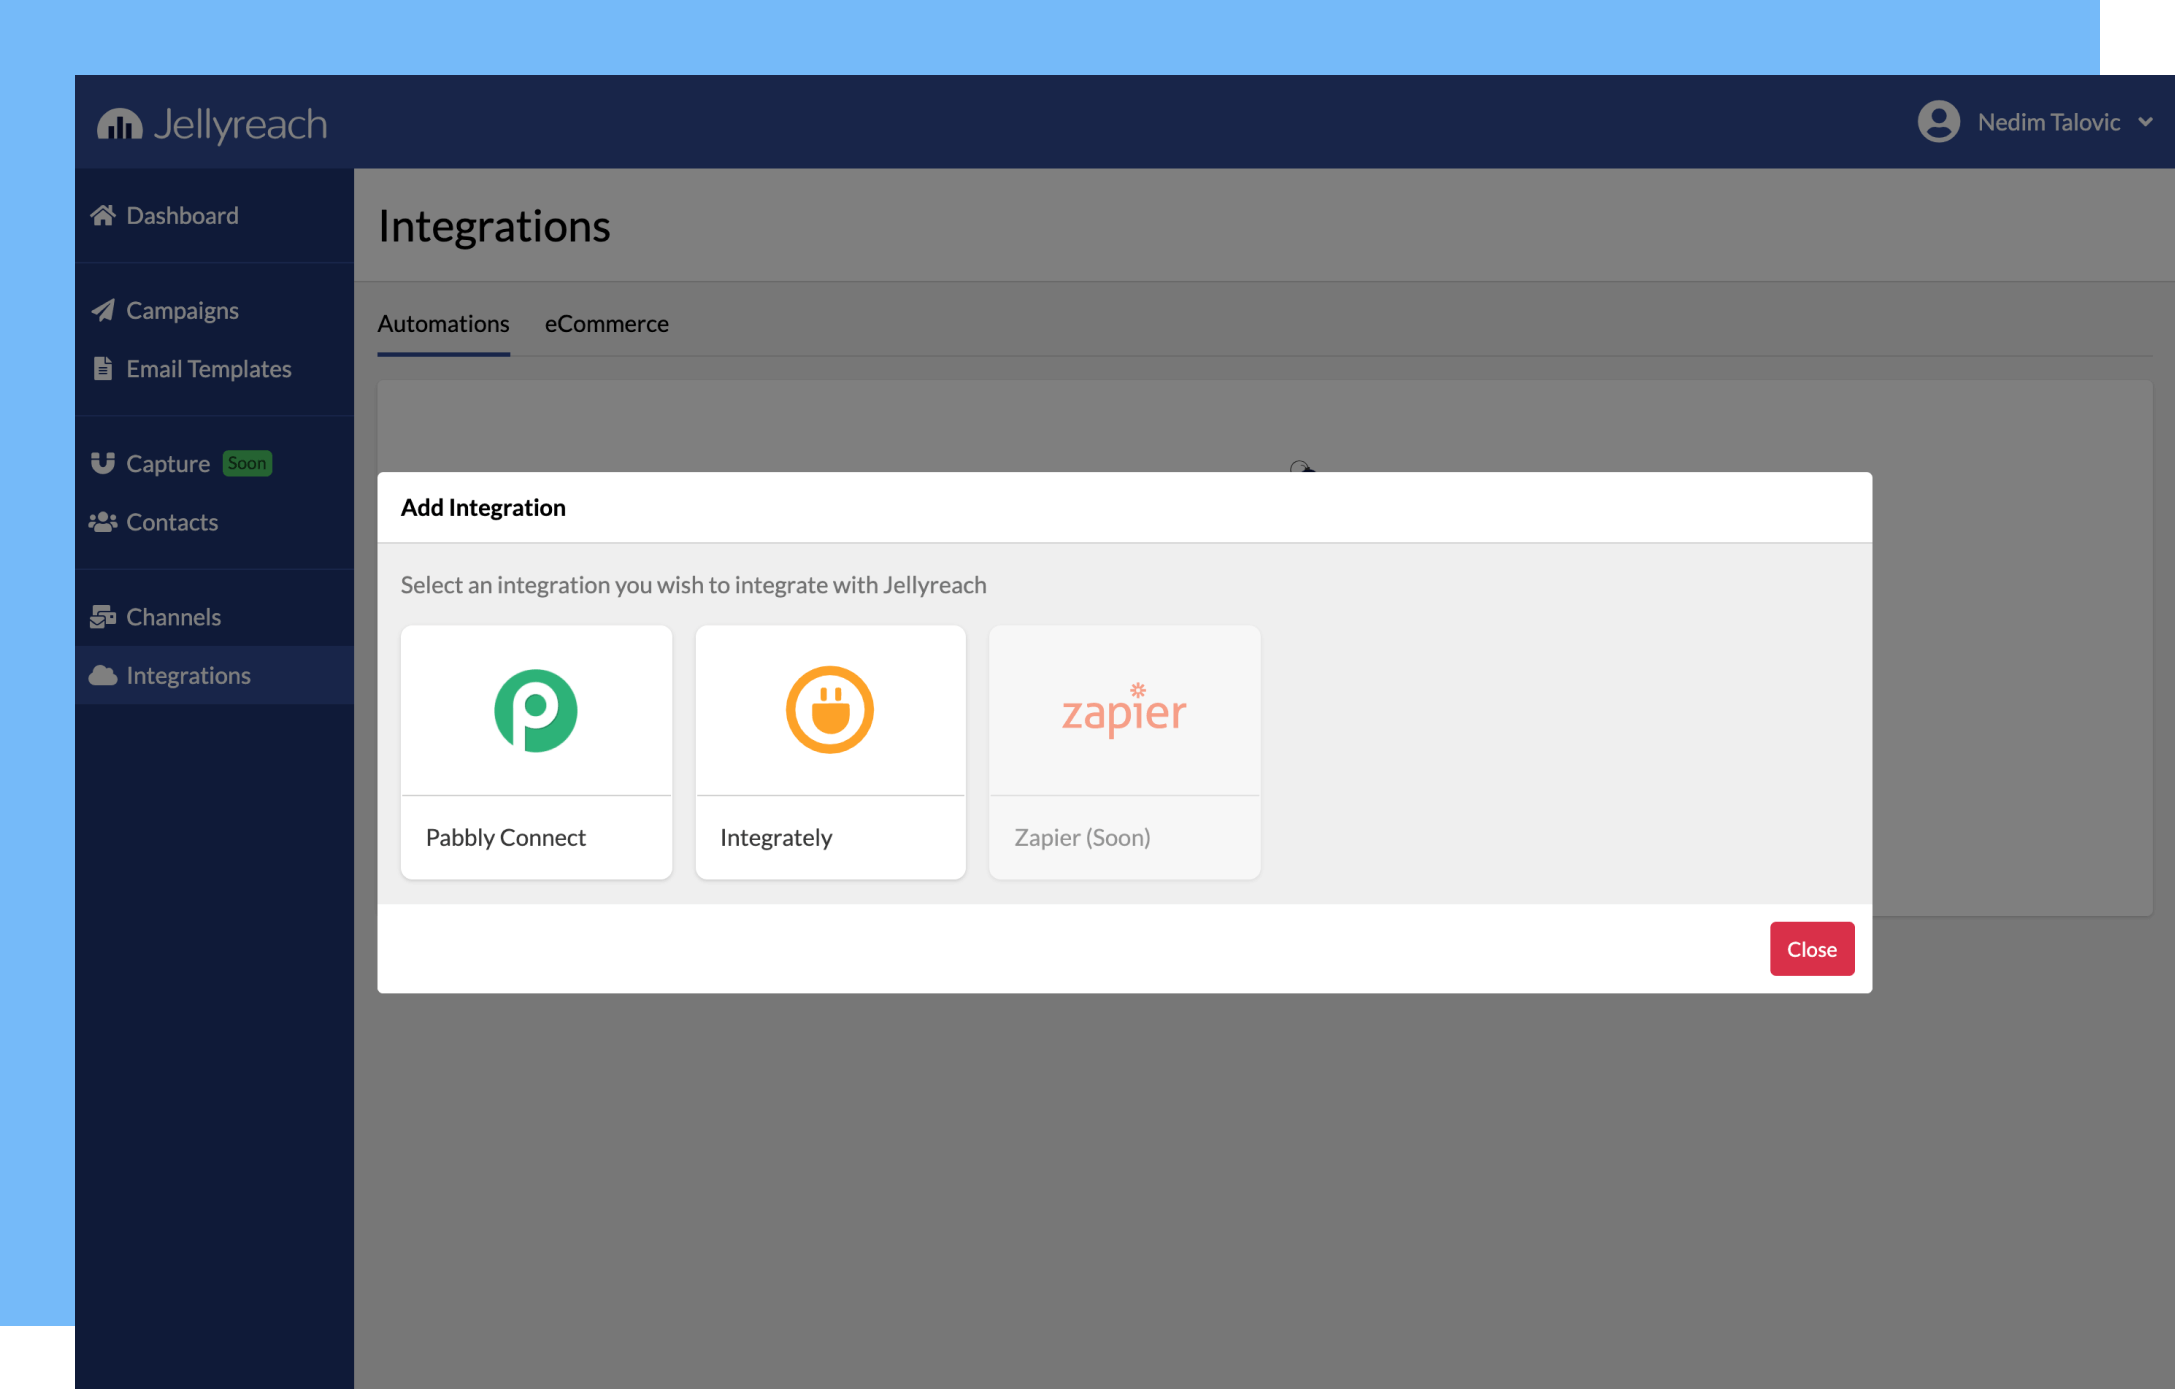The height and width of the screenshot is (1389, 2175).
Task: Click the Capture magnet icon
Action: click(103, 463)
